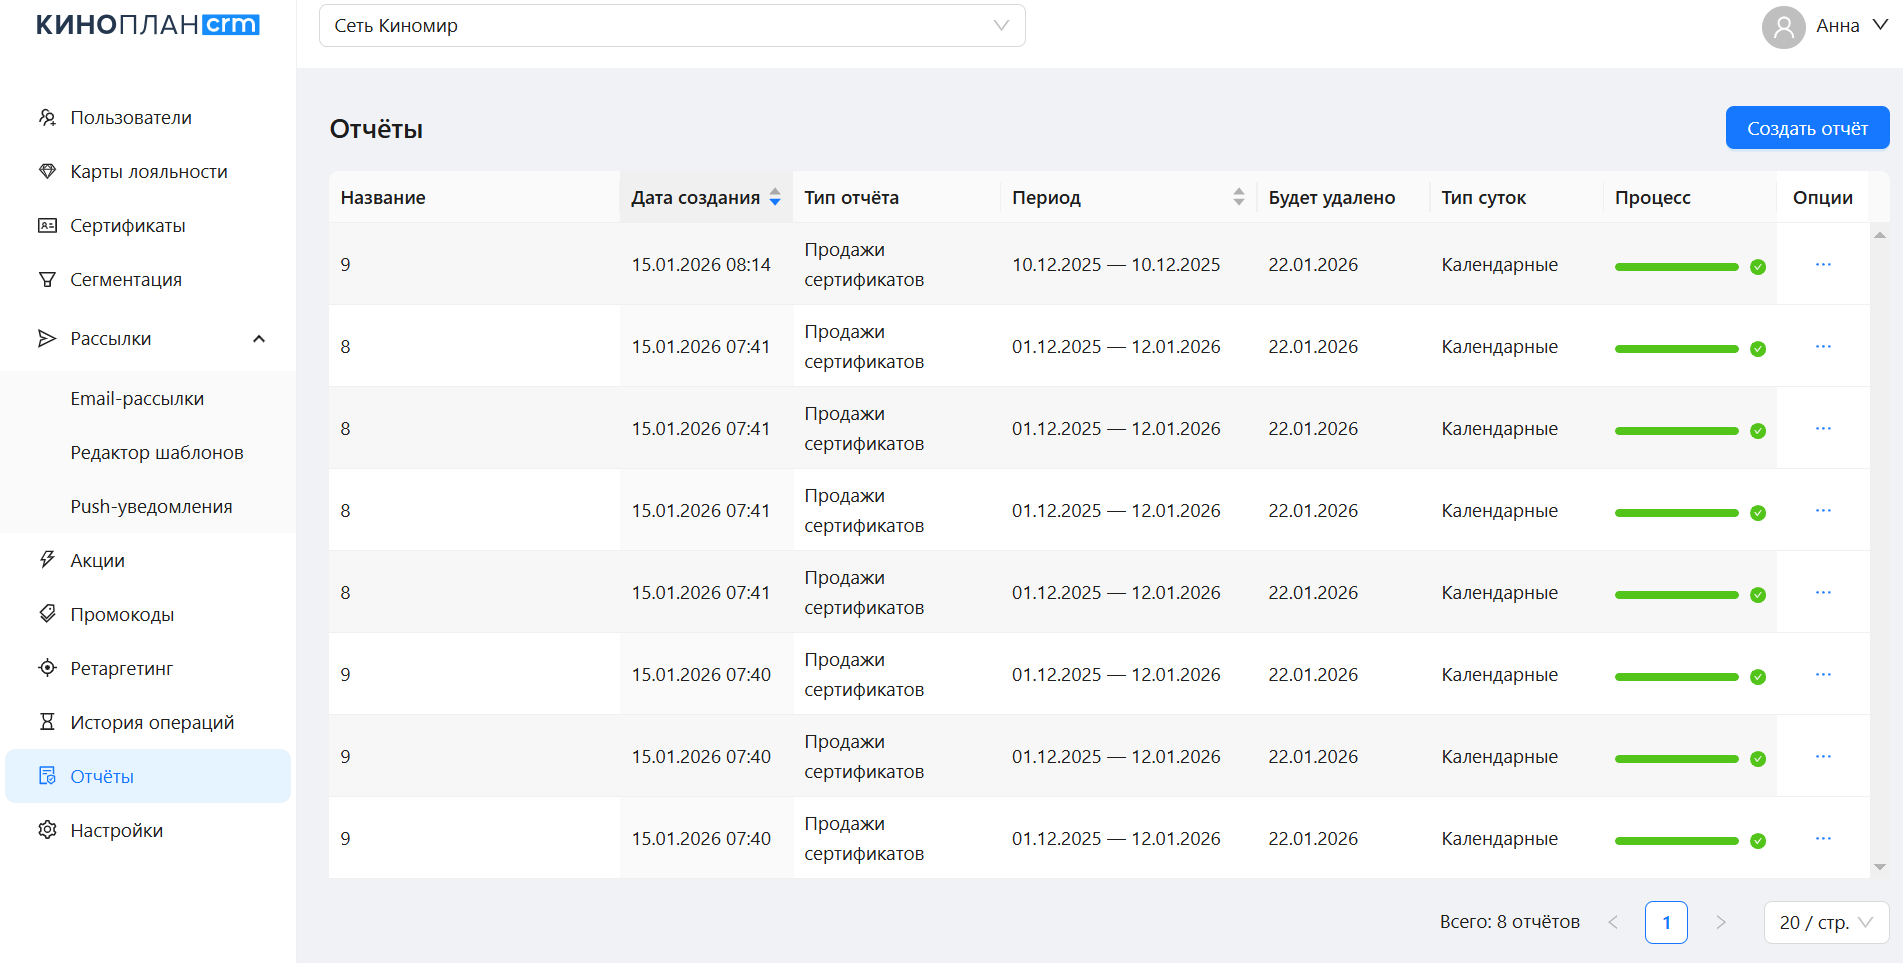Open the 20 / стр. page size dropdown
This screenshot has height=963, width=1903.
[x=1825, y=922]
